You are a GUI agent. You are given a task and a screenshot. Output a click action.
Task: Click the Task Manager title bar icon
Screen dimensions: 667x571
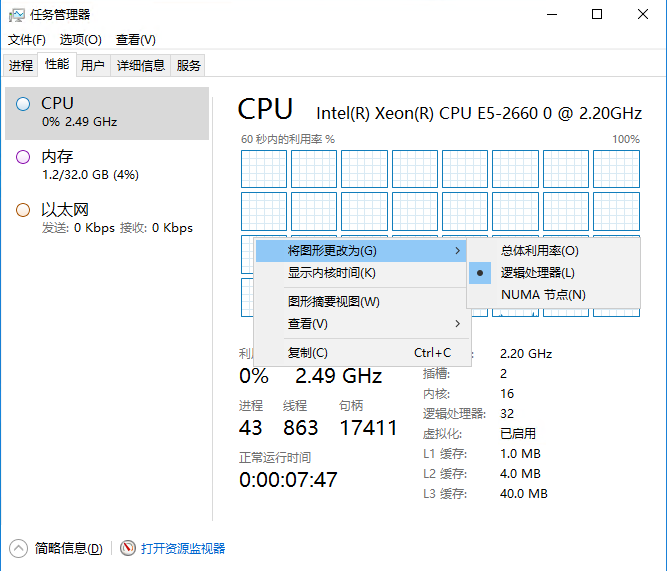17,15
